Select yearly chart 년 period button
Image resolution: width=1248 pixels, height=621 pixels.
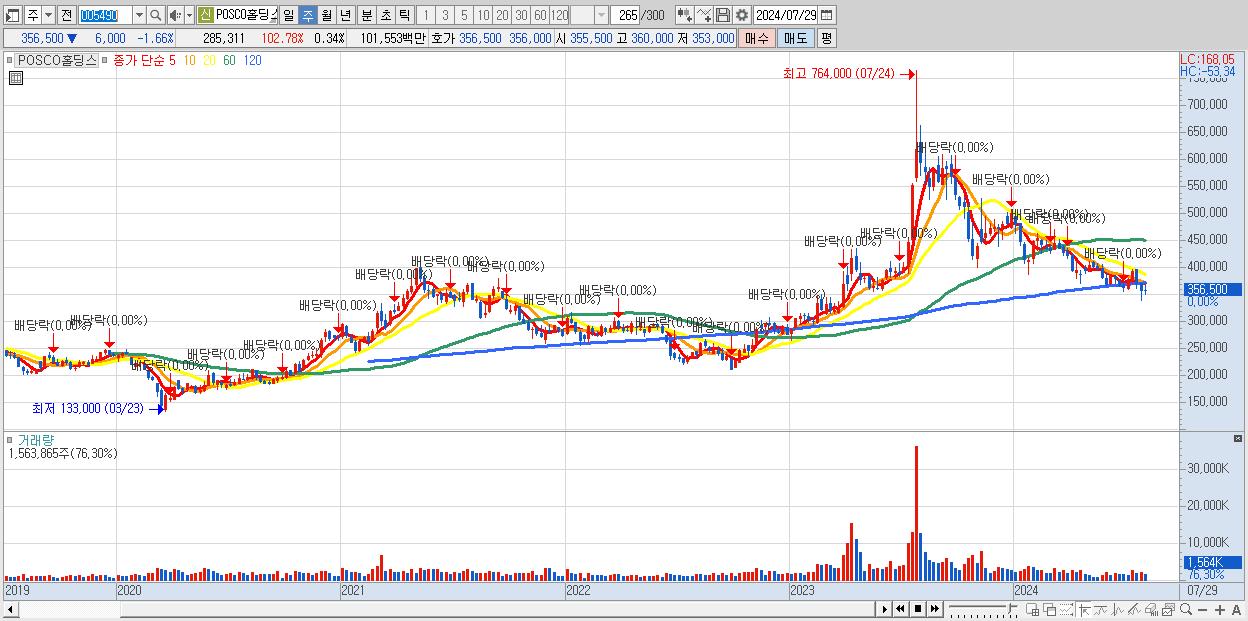tap(345, 15)
